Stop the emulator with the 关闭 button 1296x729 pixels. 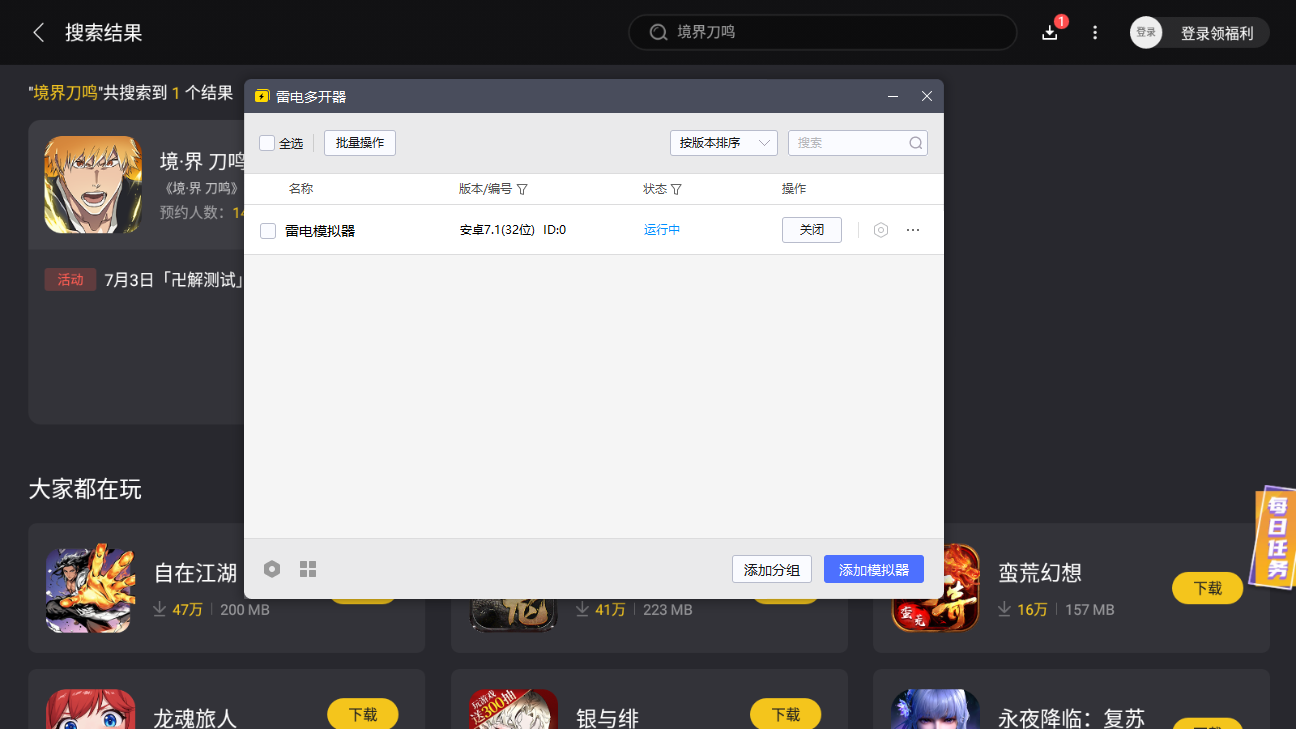point(811,229)
